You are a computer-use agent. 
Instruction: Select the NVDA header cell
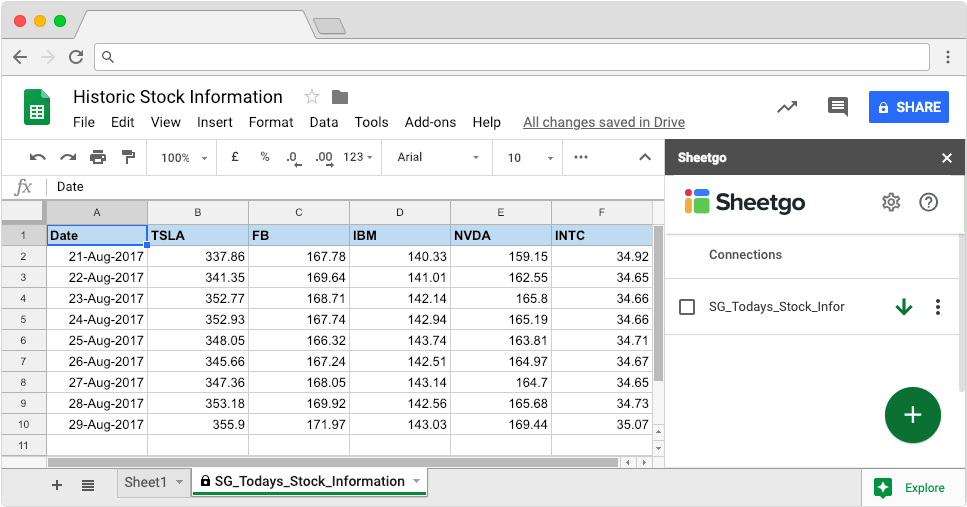tap(501, 236)
